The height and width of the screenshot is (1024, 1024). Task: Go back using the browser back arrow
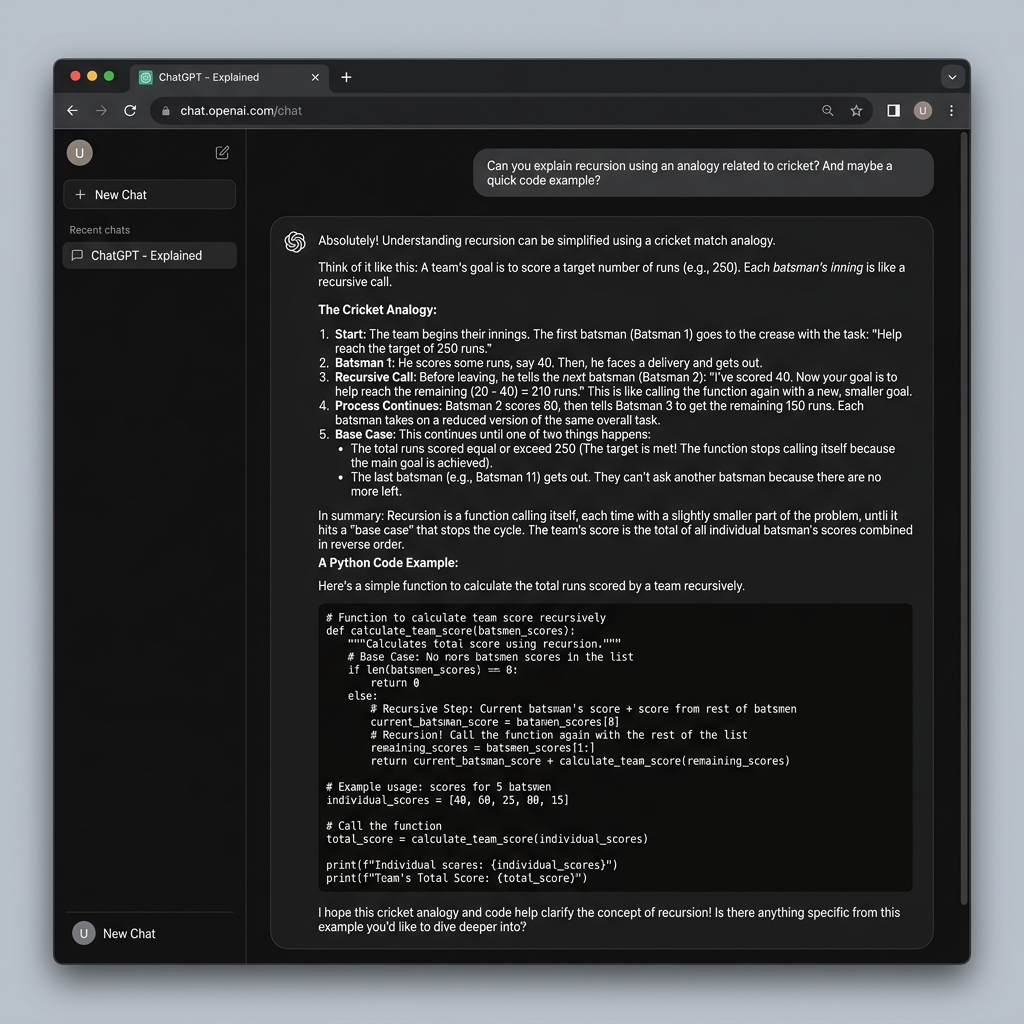(x=72, y=110)
